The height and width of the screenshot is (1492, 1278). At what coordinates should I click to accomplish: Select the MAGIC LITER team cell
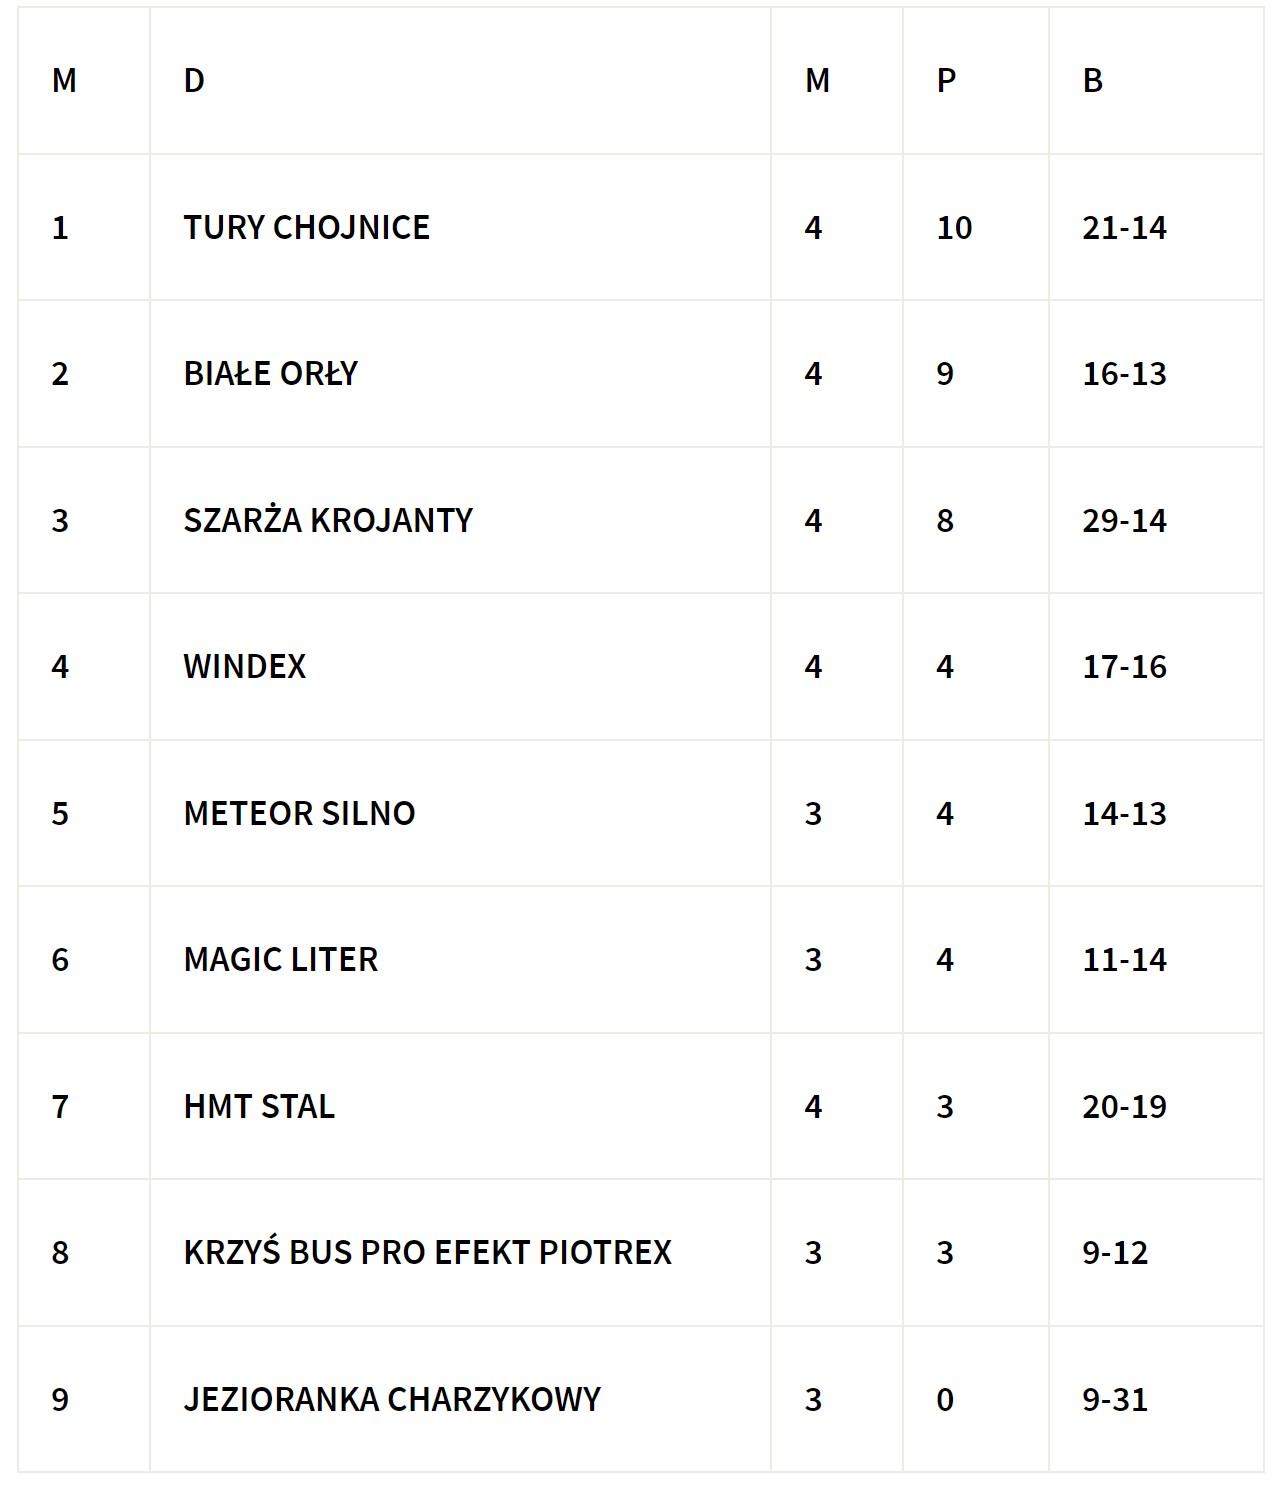pos(280,960)
